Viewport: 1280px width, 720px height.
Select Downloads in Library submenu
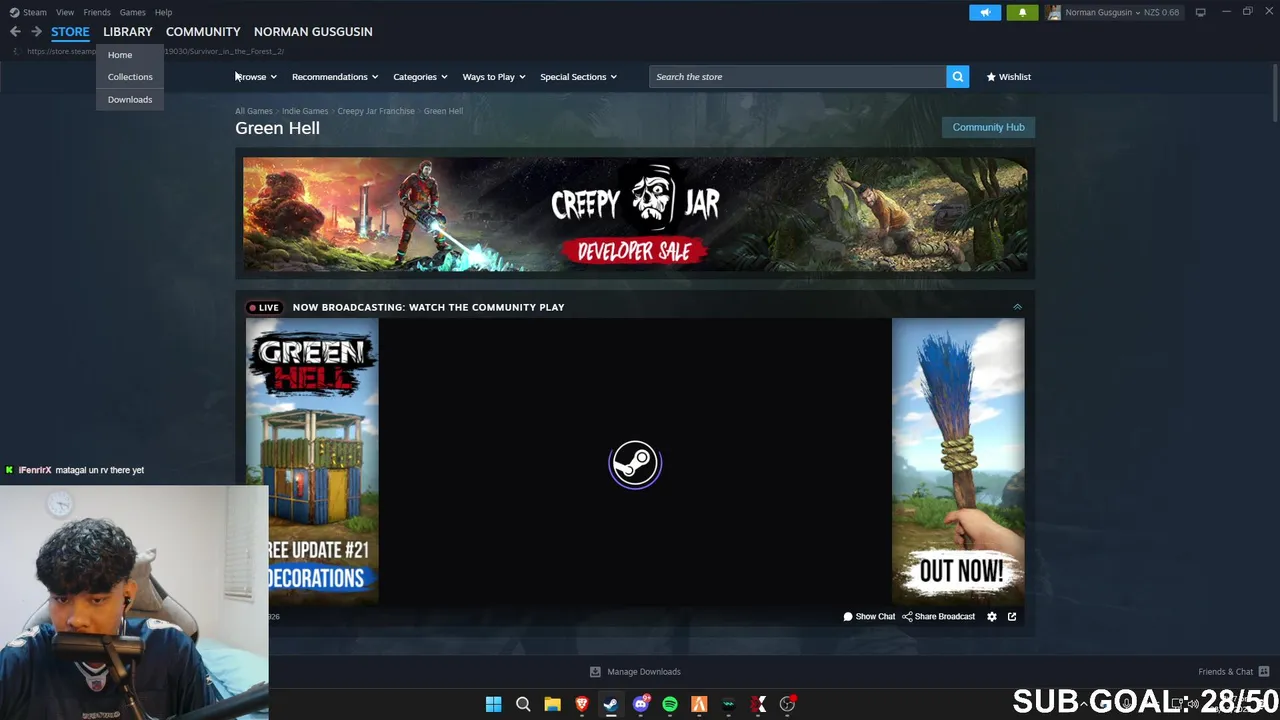tap(130, 99)
